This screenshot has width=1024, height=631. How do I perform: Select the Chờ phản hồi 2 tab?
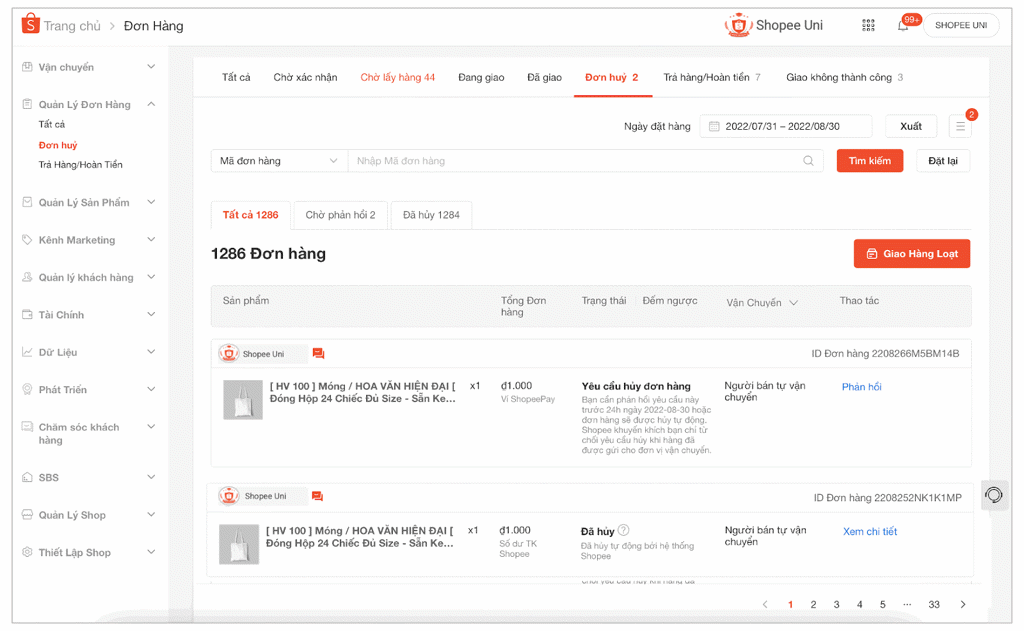pyautogui.click(x=340, y=215)
